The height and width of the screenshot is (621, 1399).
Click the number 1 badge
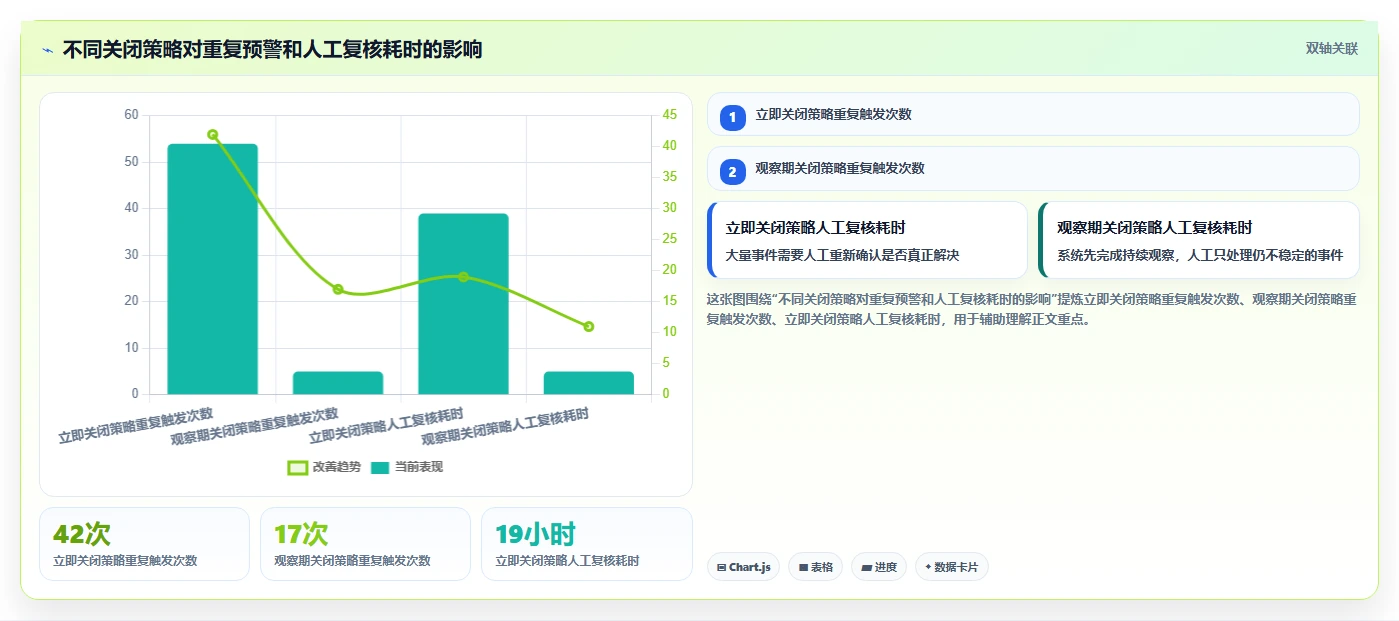click(732, 117)
